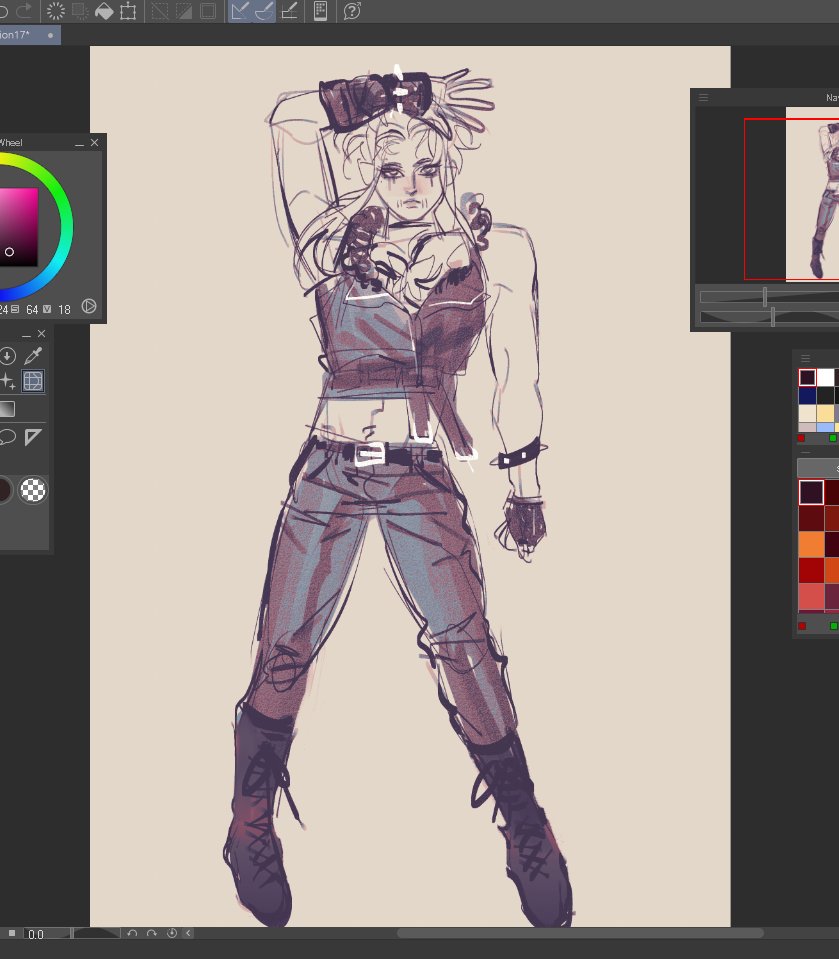The height and width of the screenshot is (959, 839).
Task: Pick dark purple swatch in upper color set
Action: click(807, 377)
